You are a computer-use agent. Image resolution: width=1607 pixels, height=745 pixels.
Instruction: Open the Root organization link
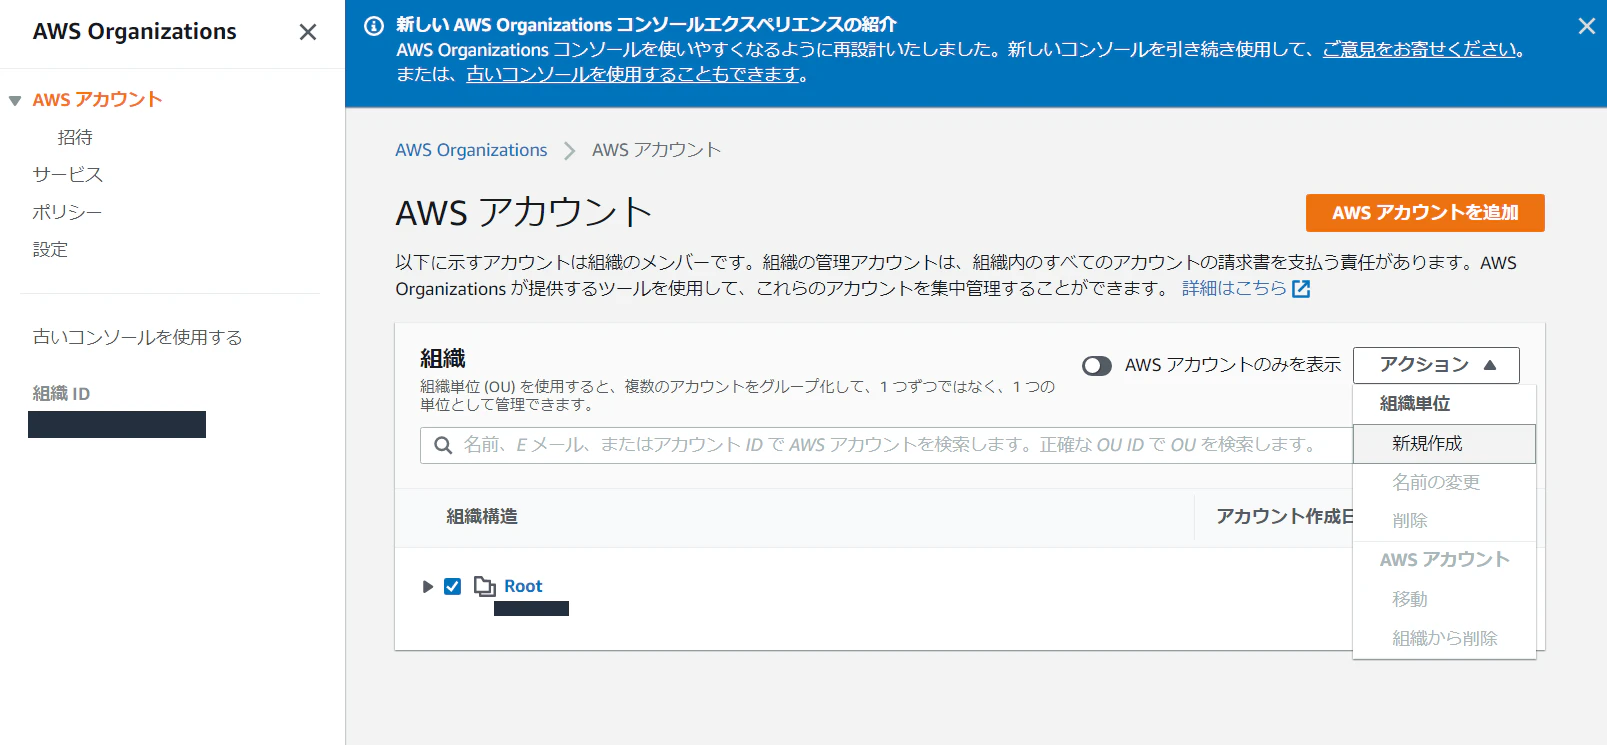(x=523, y=586)
